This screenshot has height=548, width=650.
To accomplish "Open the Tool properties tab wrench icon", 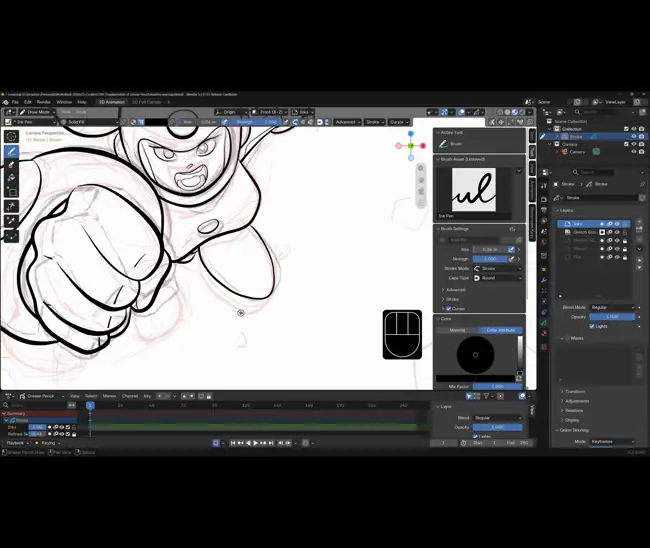I will (x=544, y=186).
